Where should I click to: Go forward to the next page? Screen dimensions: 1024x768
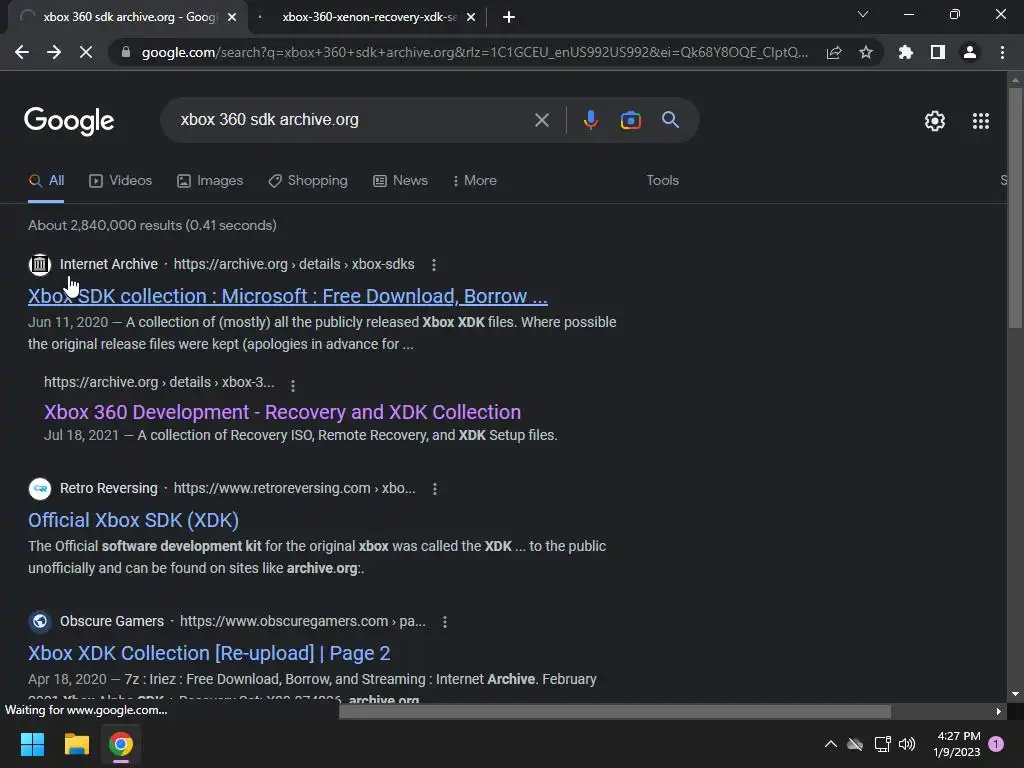[54, 52]
